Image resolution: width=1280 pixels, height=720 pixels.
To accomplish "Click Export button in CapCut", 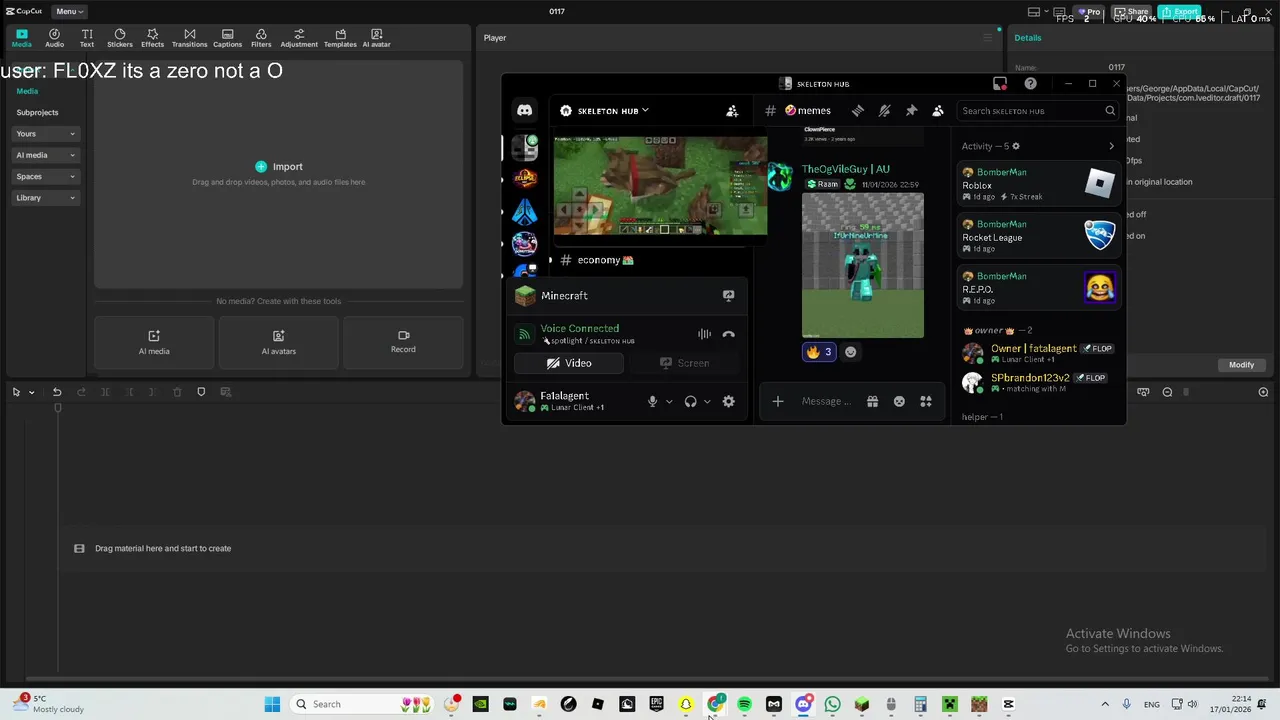I will click(x=1179, y=12).
